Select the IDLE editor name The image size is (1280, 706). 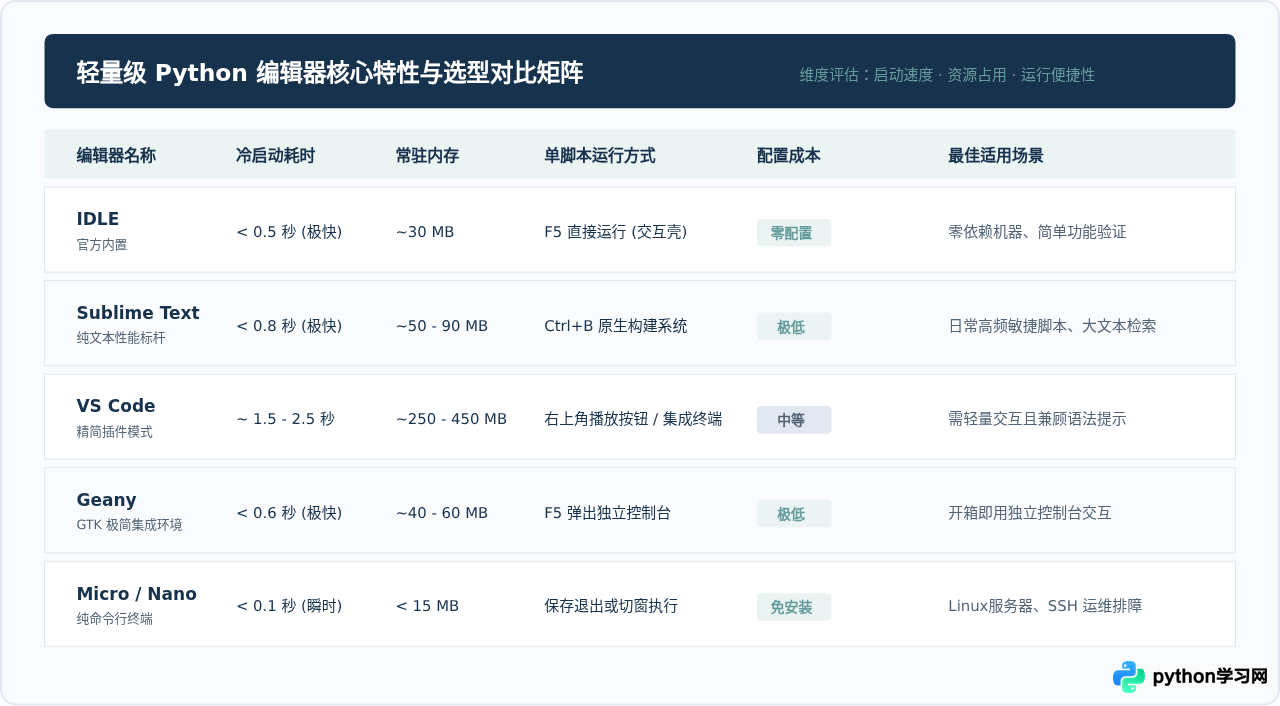(98, 219)
